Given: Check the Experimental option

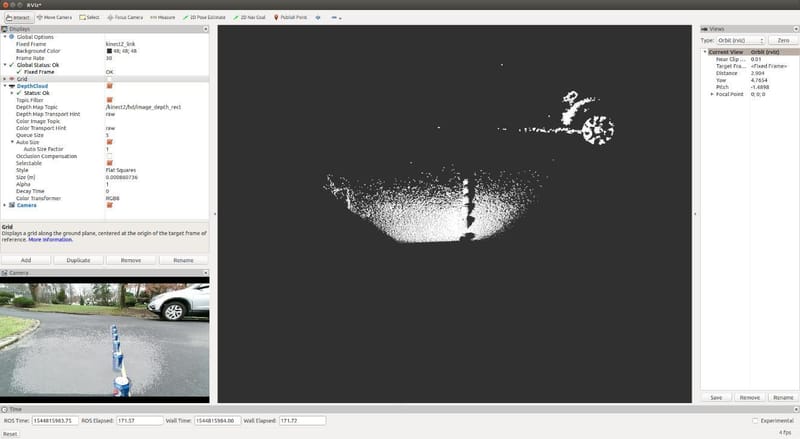Looking at the screenshot, I should [755, 420].
